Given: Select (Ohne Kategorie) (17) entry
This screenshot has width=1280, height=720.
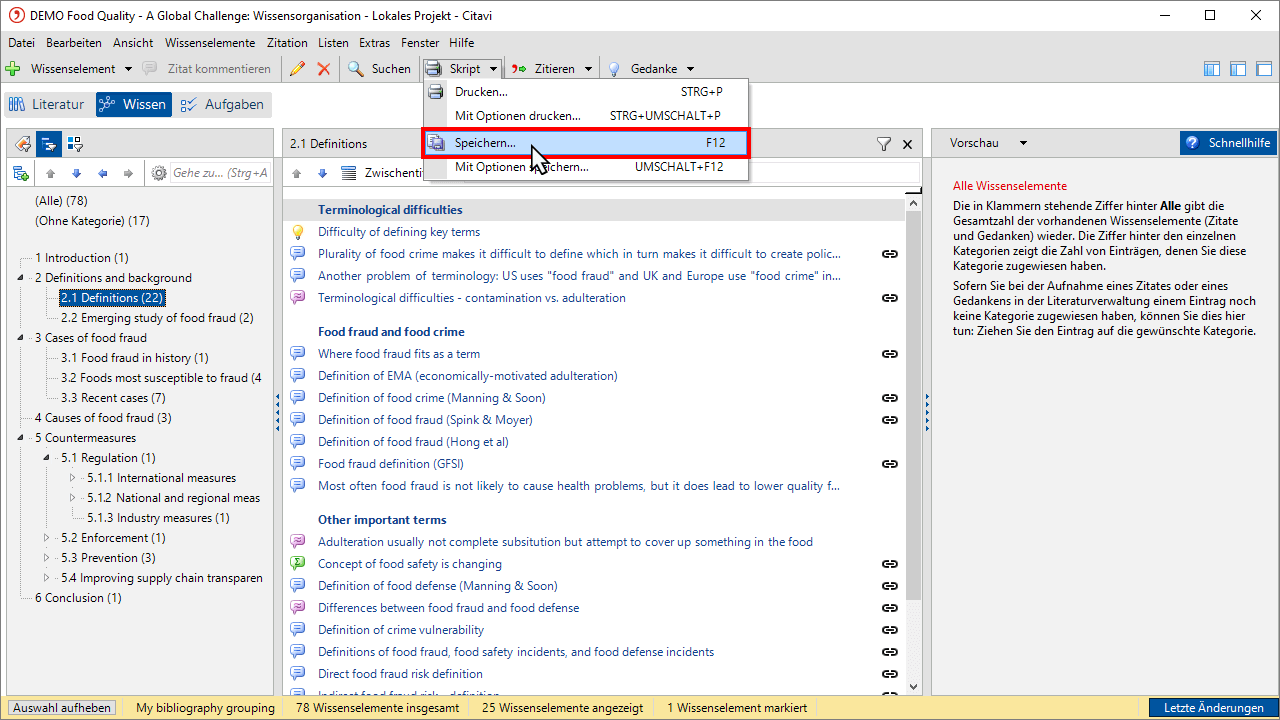Looking at the screenshot, I should (92, 220).
